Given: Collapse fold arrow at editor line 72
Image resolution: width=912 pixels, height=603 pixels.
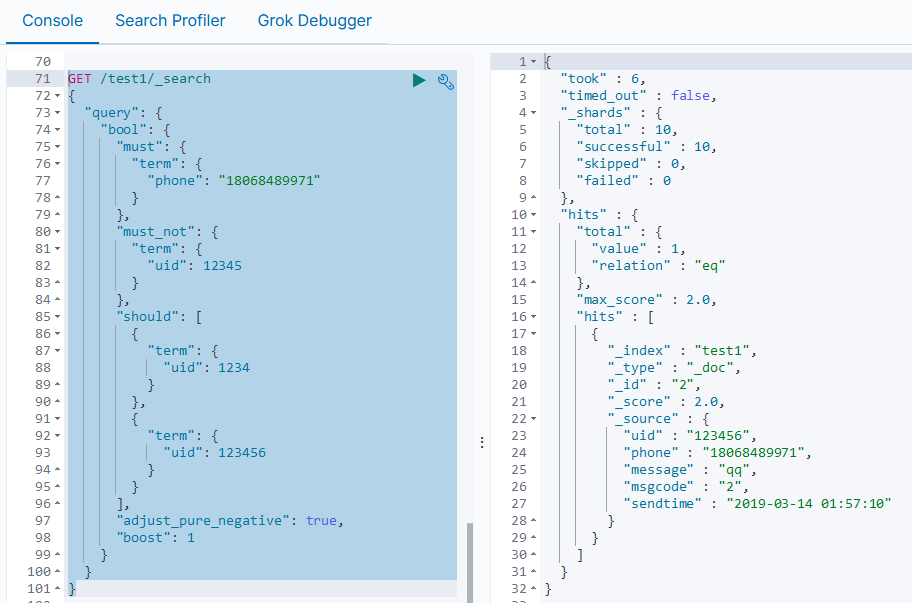Looking at the screenshot, I should (58, 95).
